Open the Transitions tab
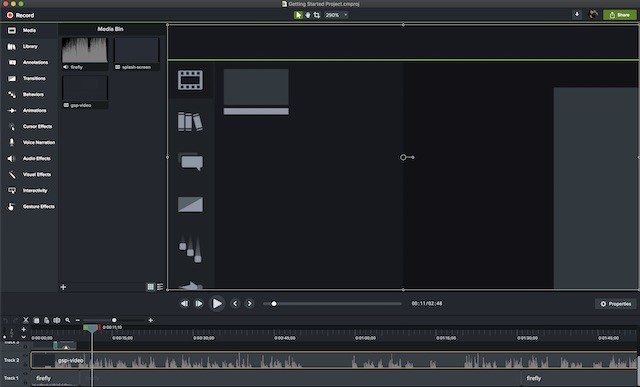This screenshot has height=387, width=640. pos(29,78)
